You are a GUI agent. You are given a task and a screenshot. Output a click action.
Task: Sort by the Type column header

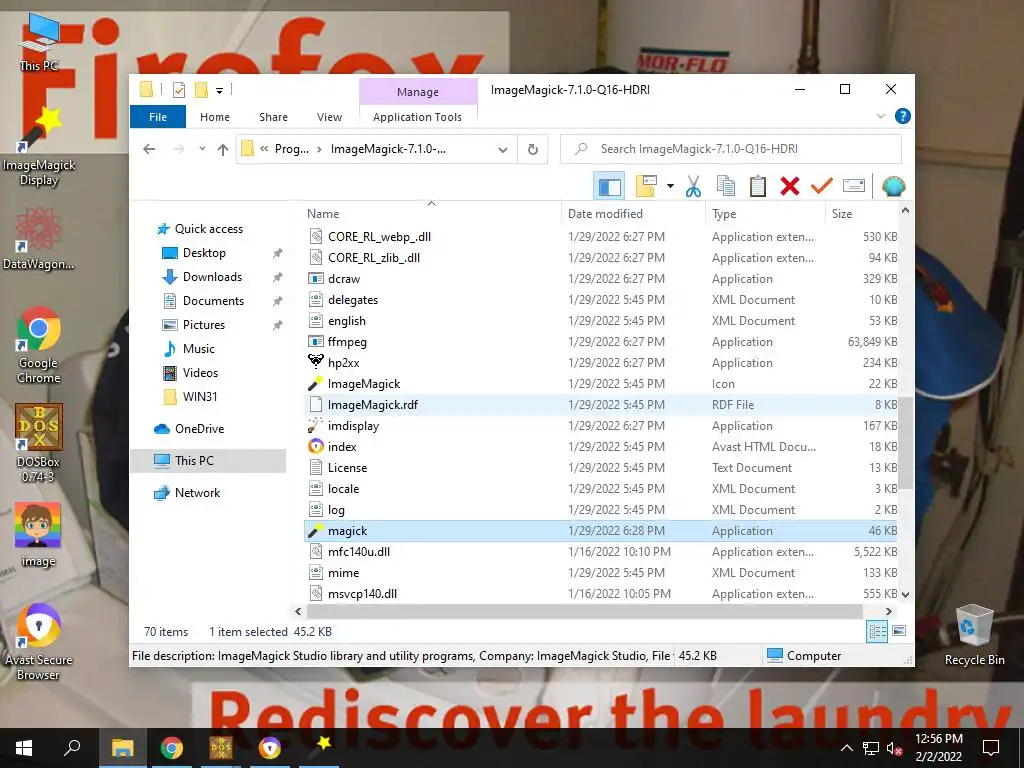[765, 214]
